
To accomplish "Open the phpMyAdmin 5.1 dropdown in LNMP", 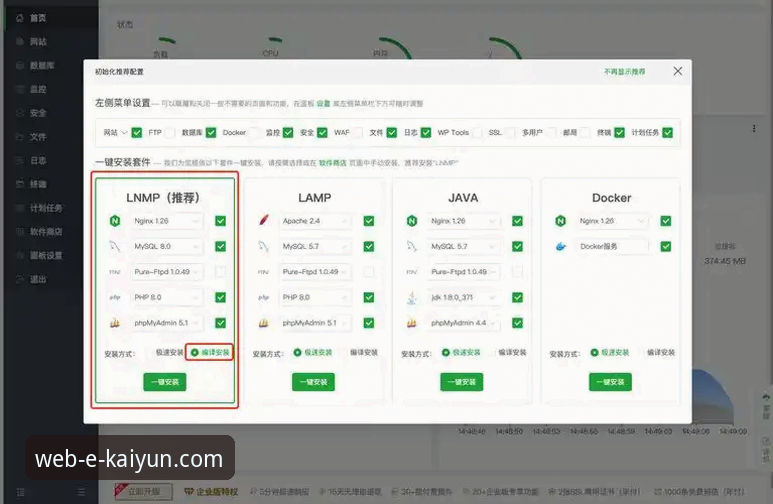I will [x=167, y=323].
